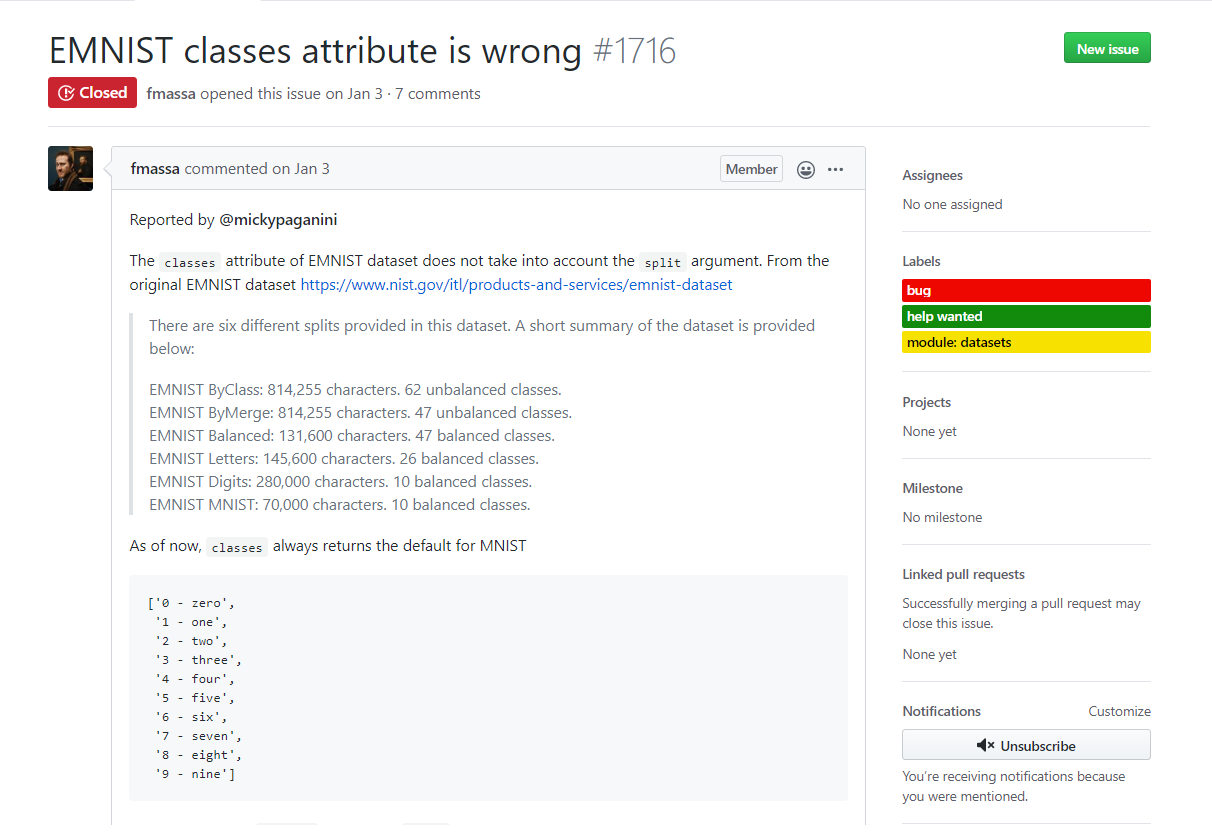Click the @mickypaganini mention link
The height and width of the screenshot is (839, 1212).
285,220
